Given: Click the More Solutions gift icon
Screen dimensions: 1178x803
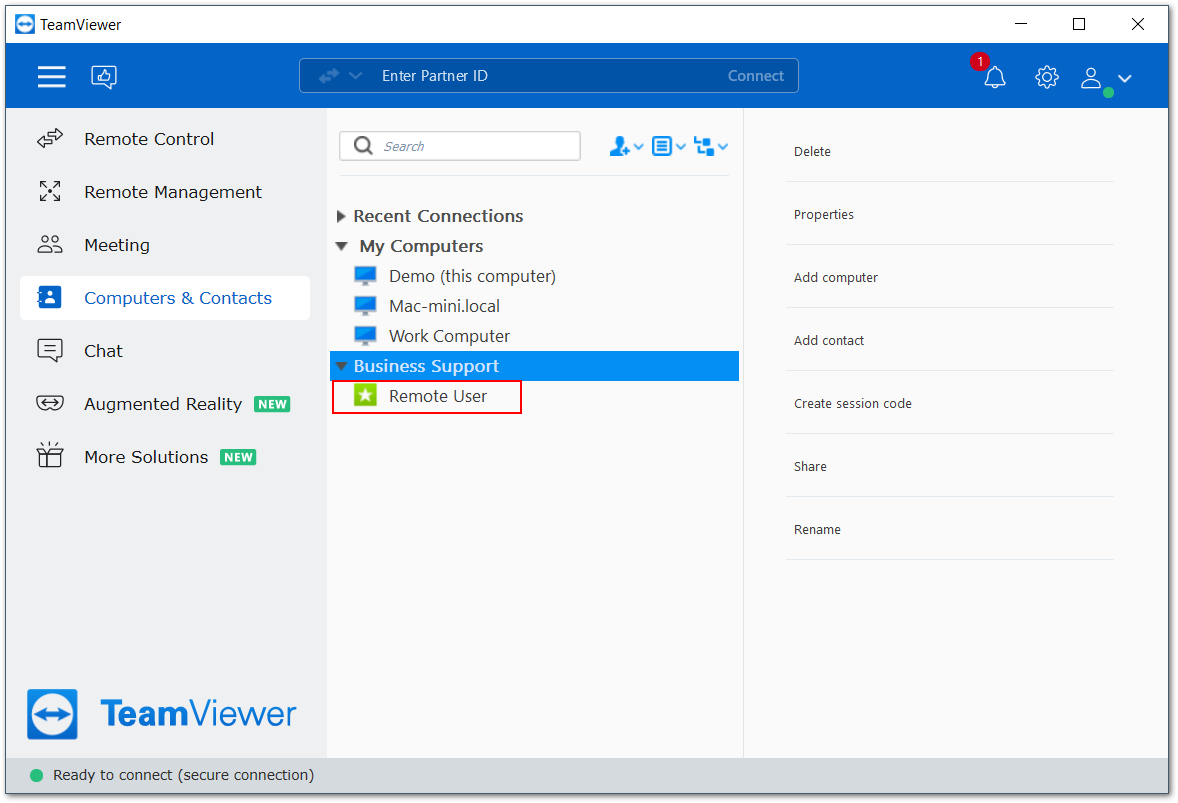Looking at the screenshot, I should click(50, 455).
